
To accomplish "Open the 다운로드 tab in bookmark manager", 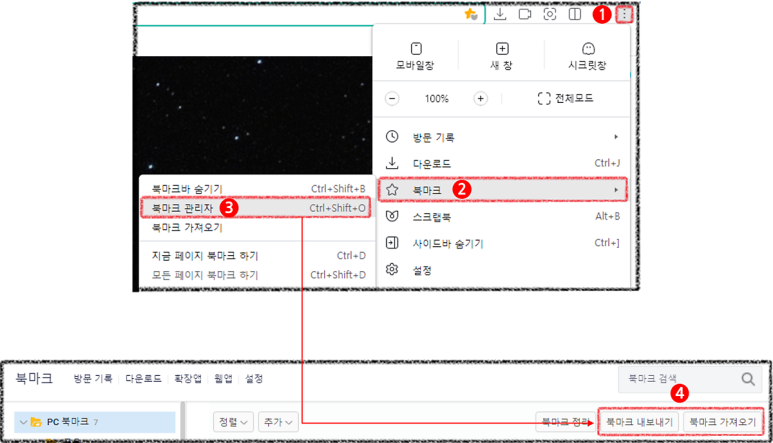I will (x=143, y=378).
